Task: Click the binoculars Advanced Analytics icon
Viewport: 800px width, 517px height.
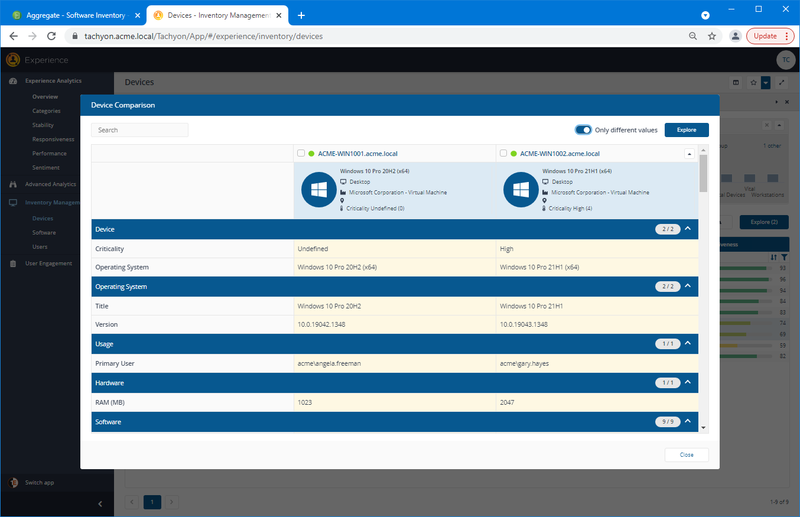Action: tap(13, 184)
